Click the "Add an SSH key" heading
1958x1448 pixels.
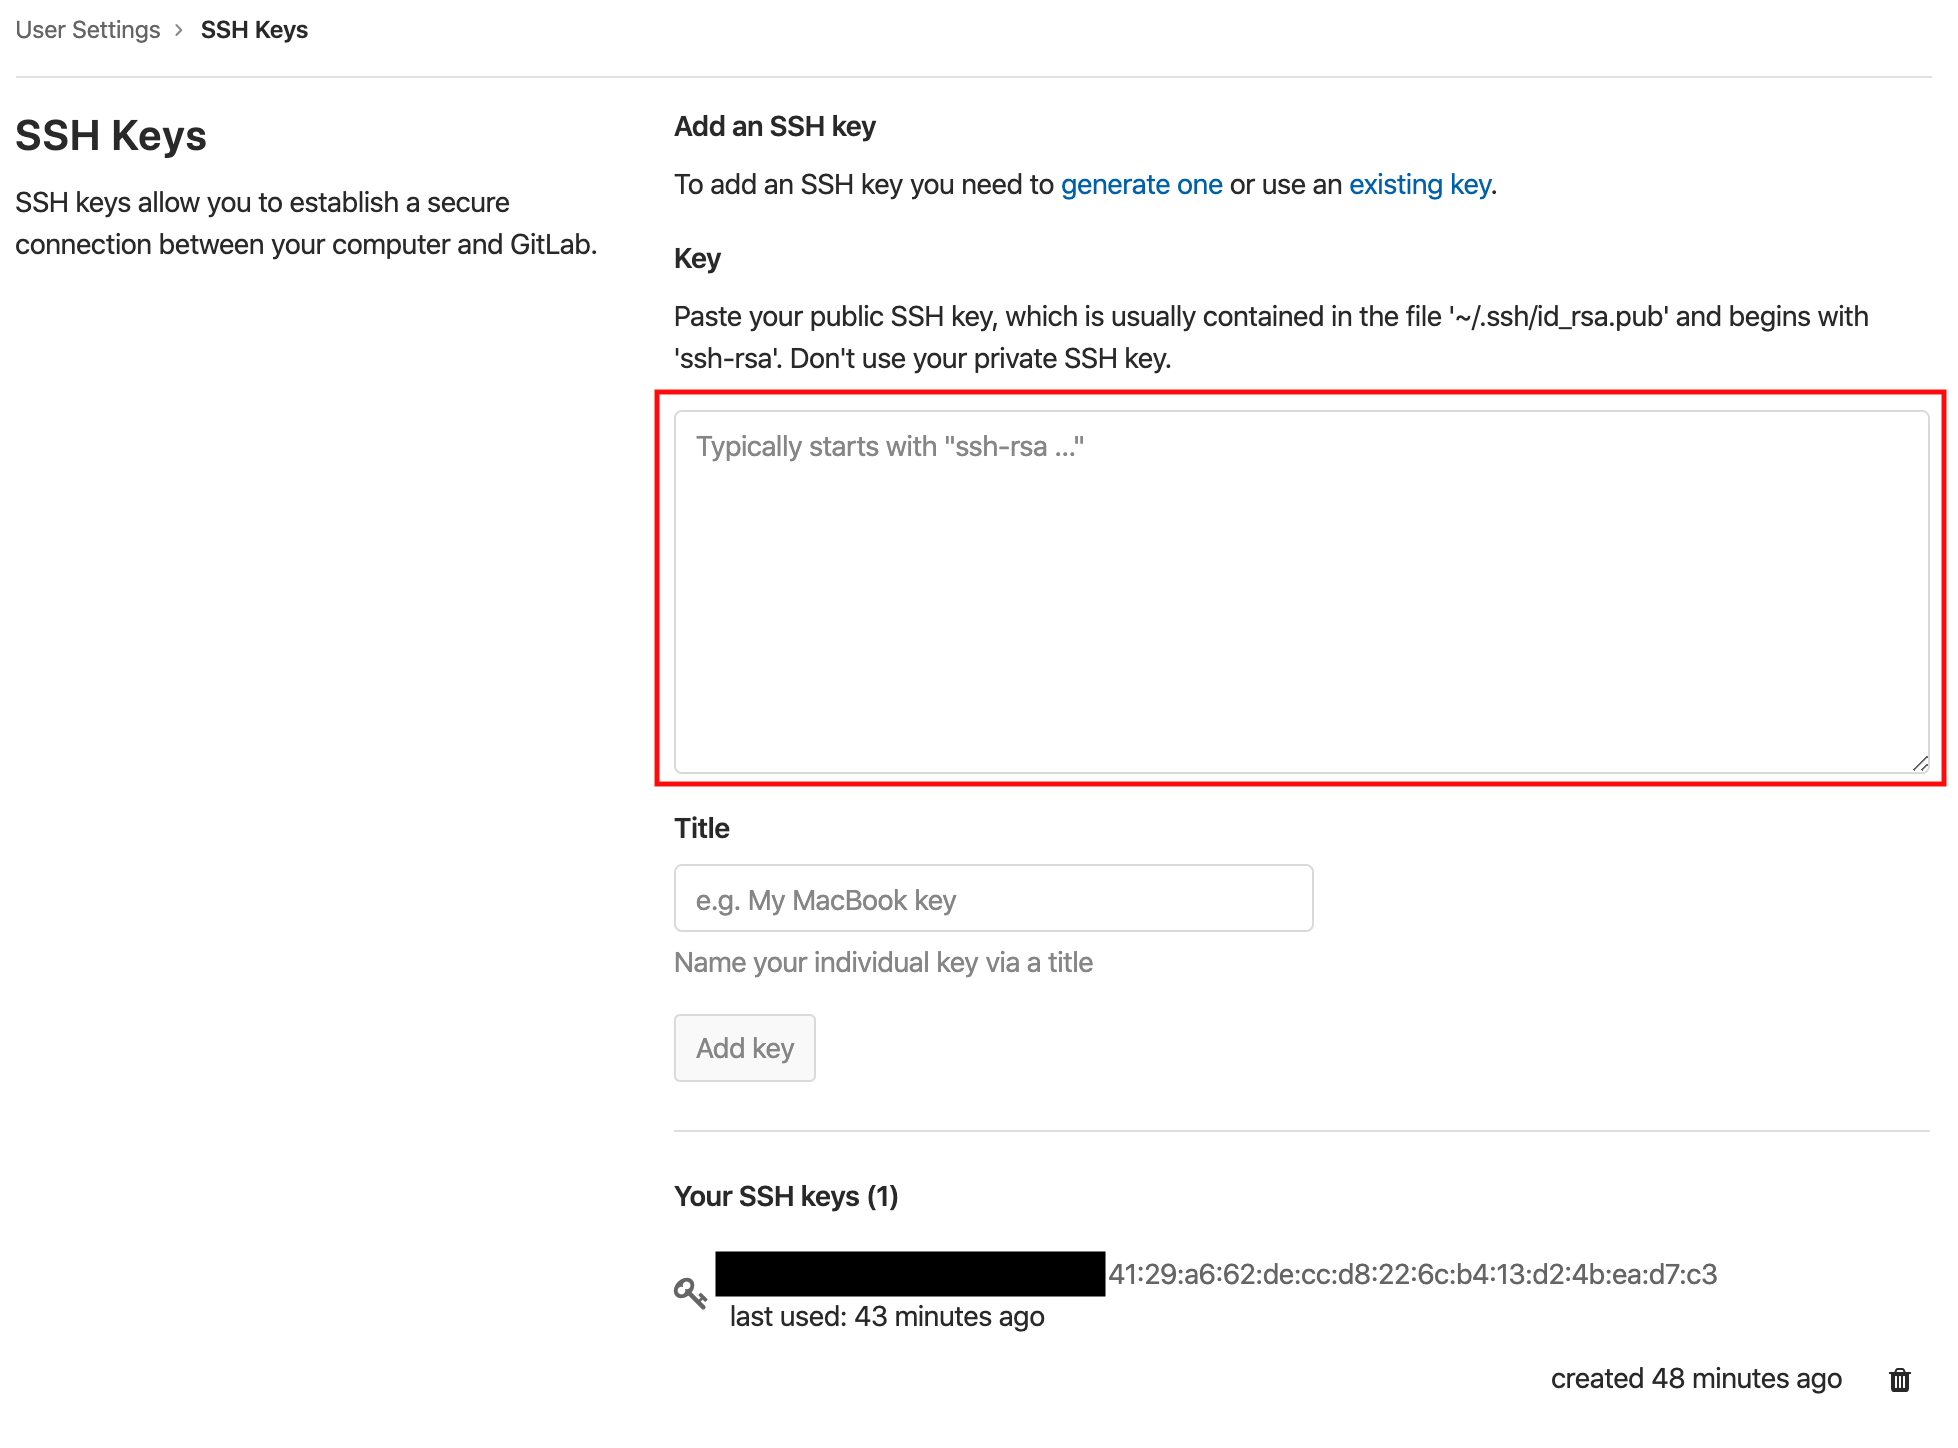pyautogui.click(x=775, y=127)
